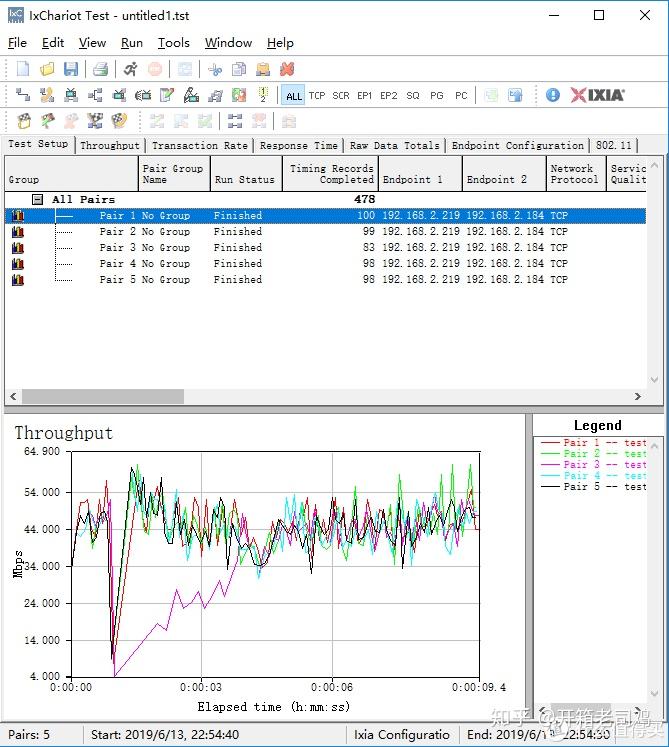Print the test using printer icon
The width and height of the screenshot is (669, 747).
point(101,69)
